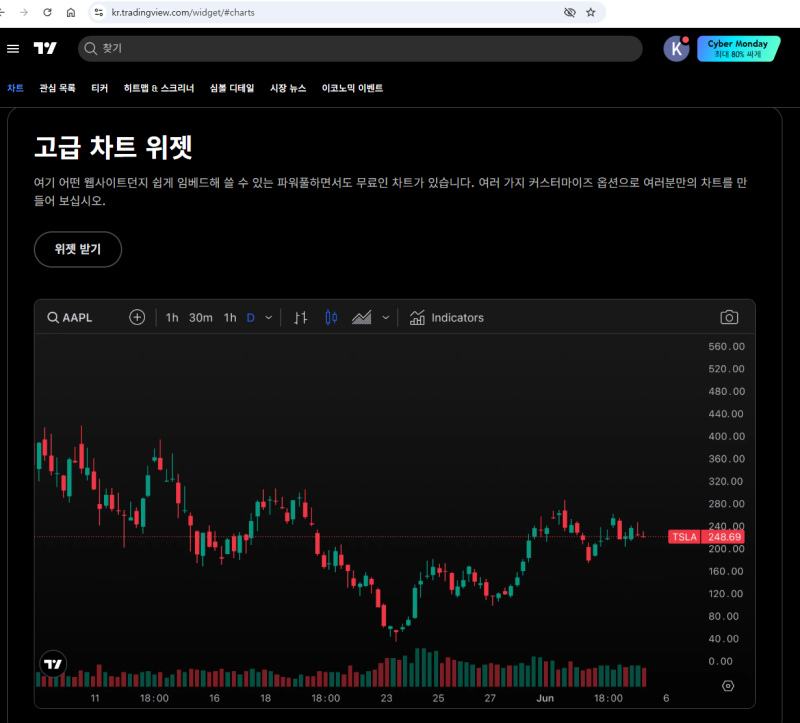This screenshot has height=723, width=800.
Task: Click the compare/add symbol plus icon
Action: click(137, 317)
